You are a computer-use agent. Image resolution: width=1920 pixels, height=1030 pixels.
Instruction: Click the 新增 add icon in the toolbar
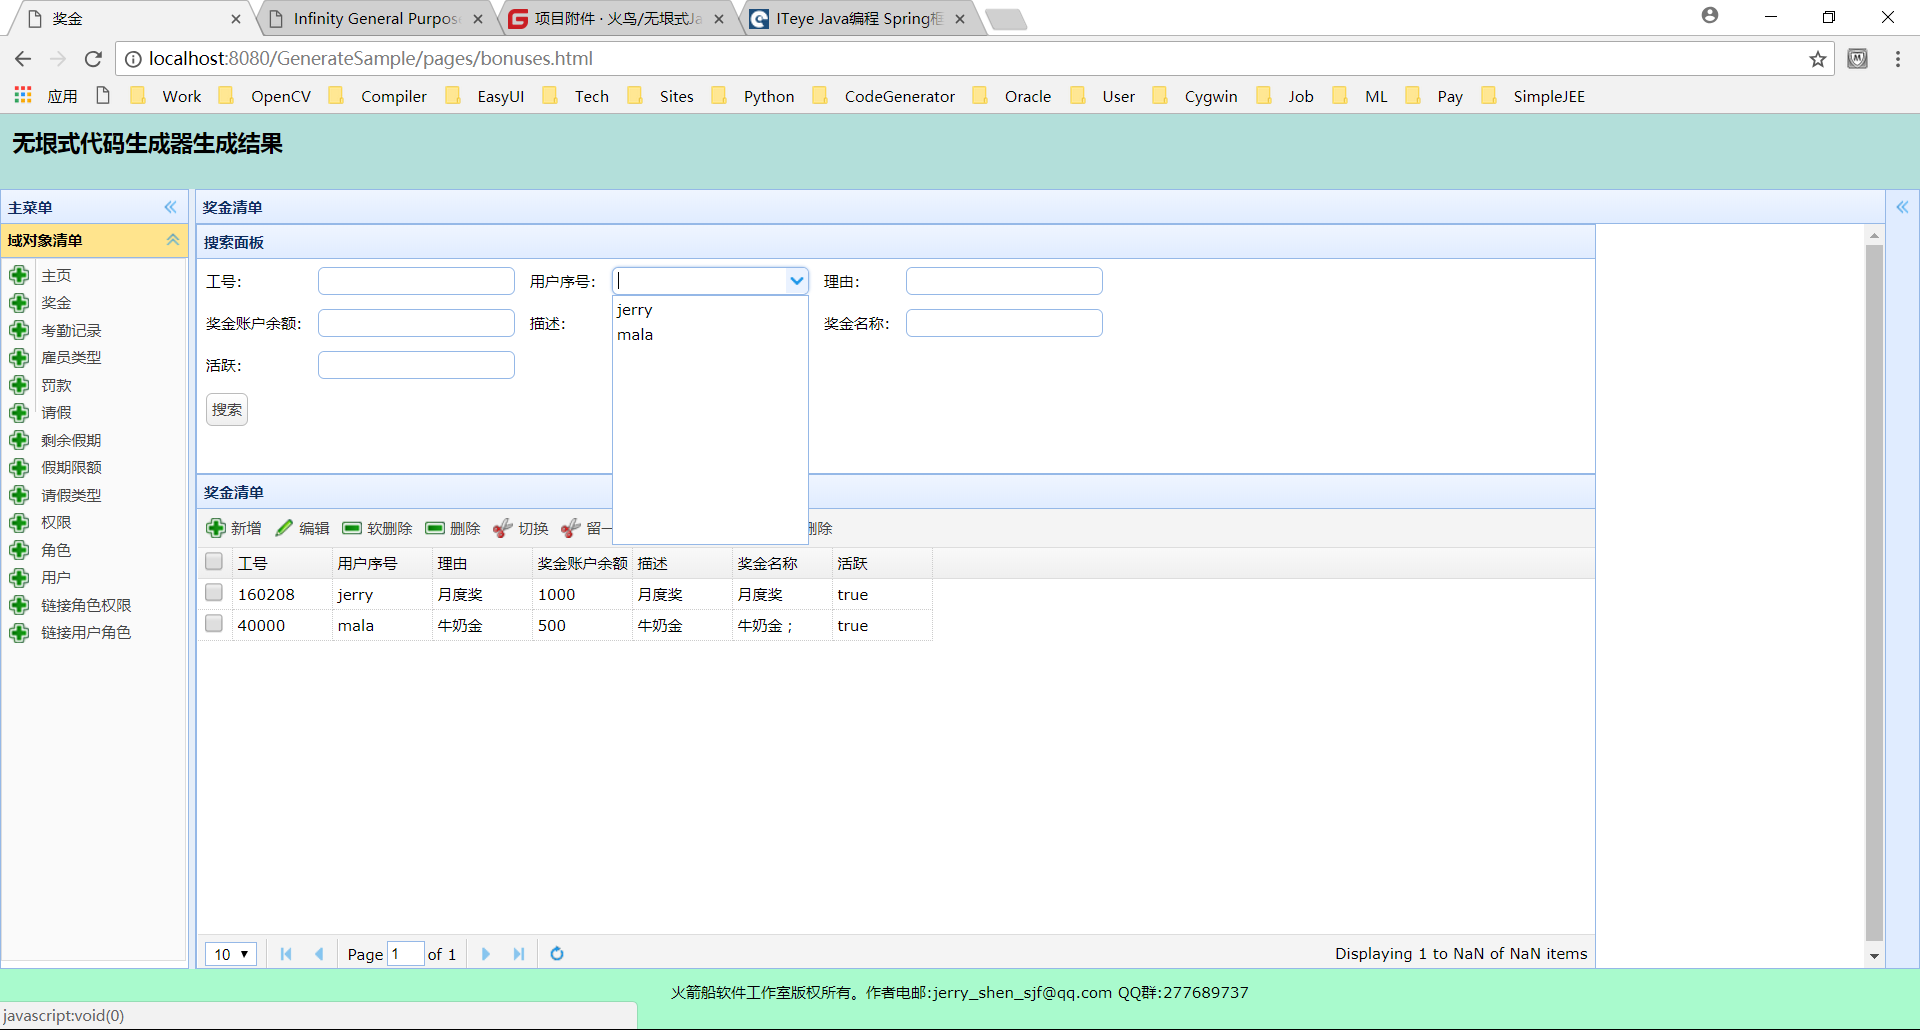coord(216,528)
